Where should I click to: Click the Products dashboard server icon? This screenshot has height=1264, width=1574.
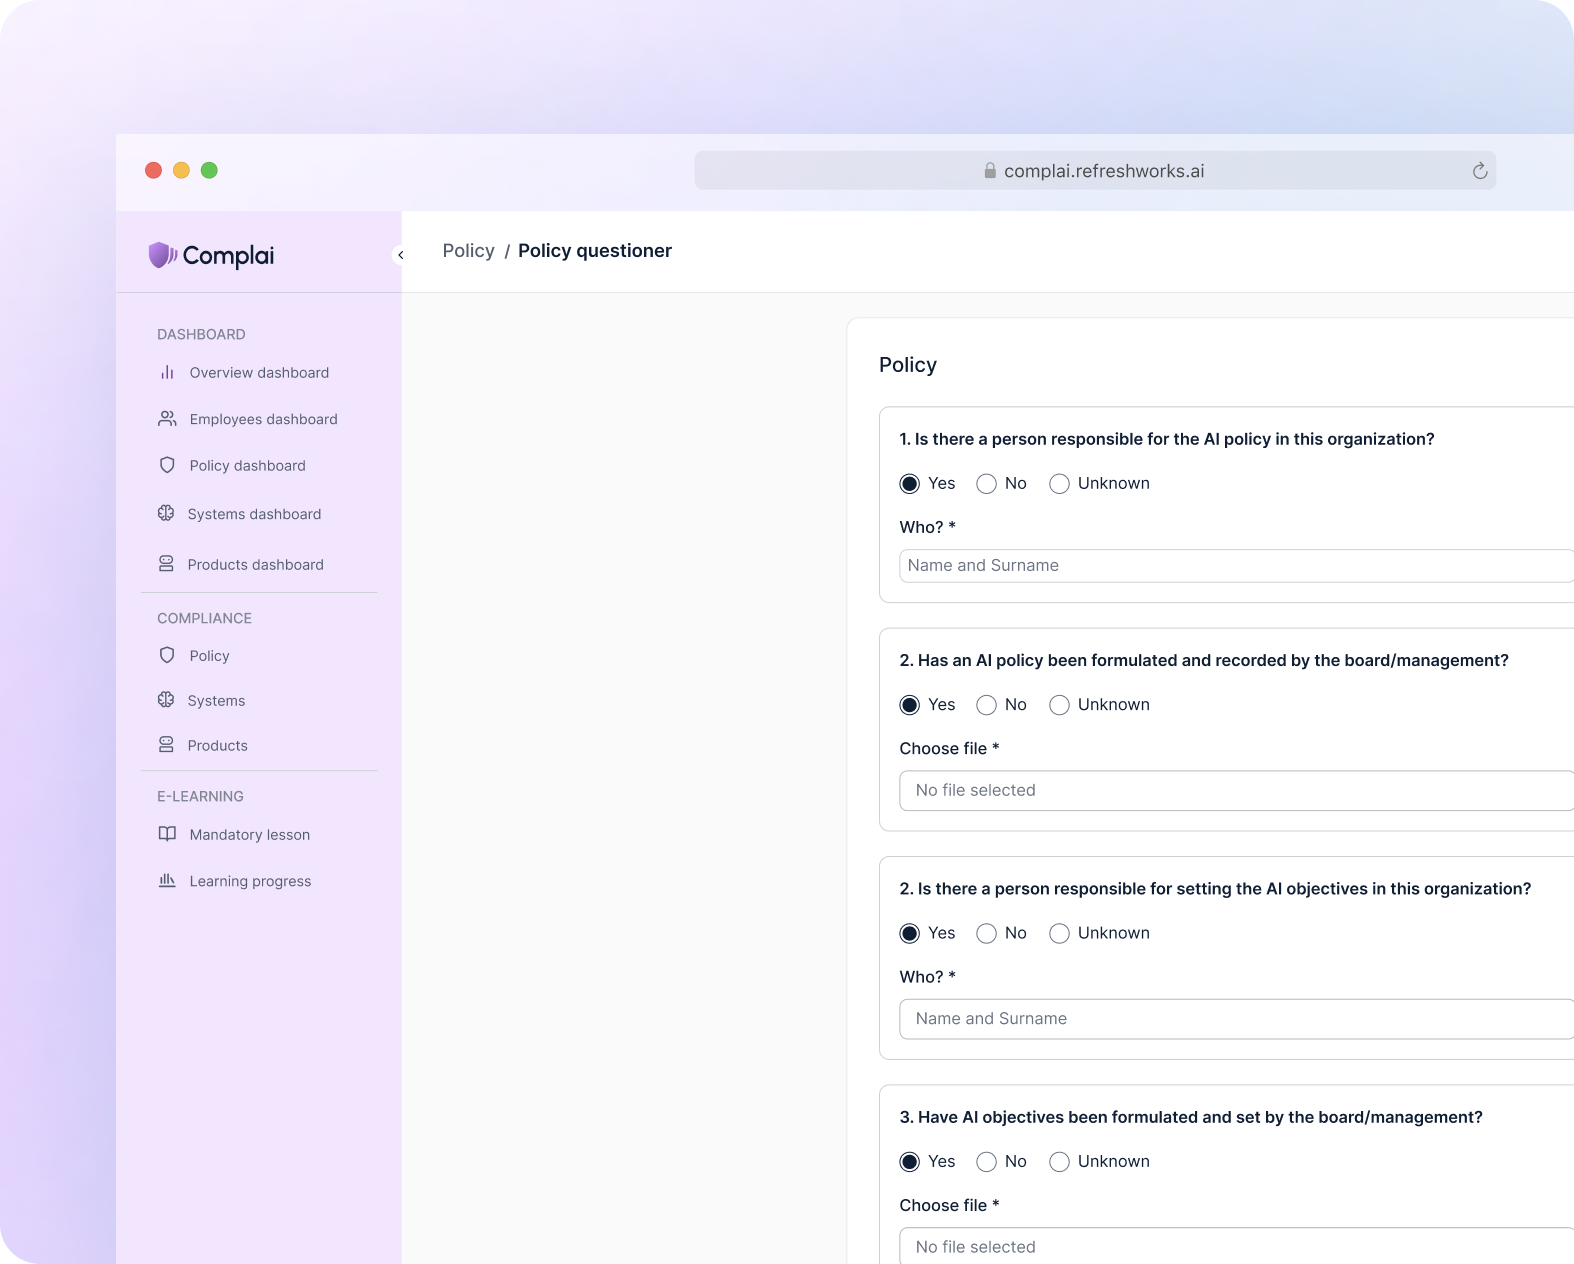[166, 565]
